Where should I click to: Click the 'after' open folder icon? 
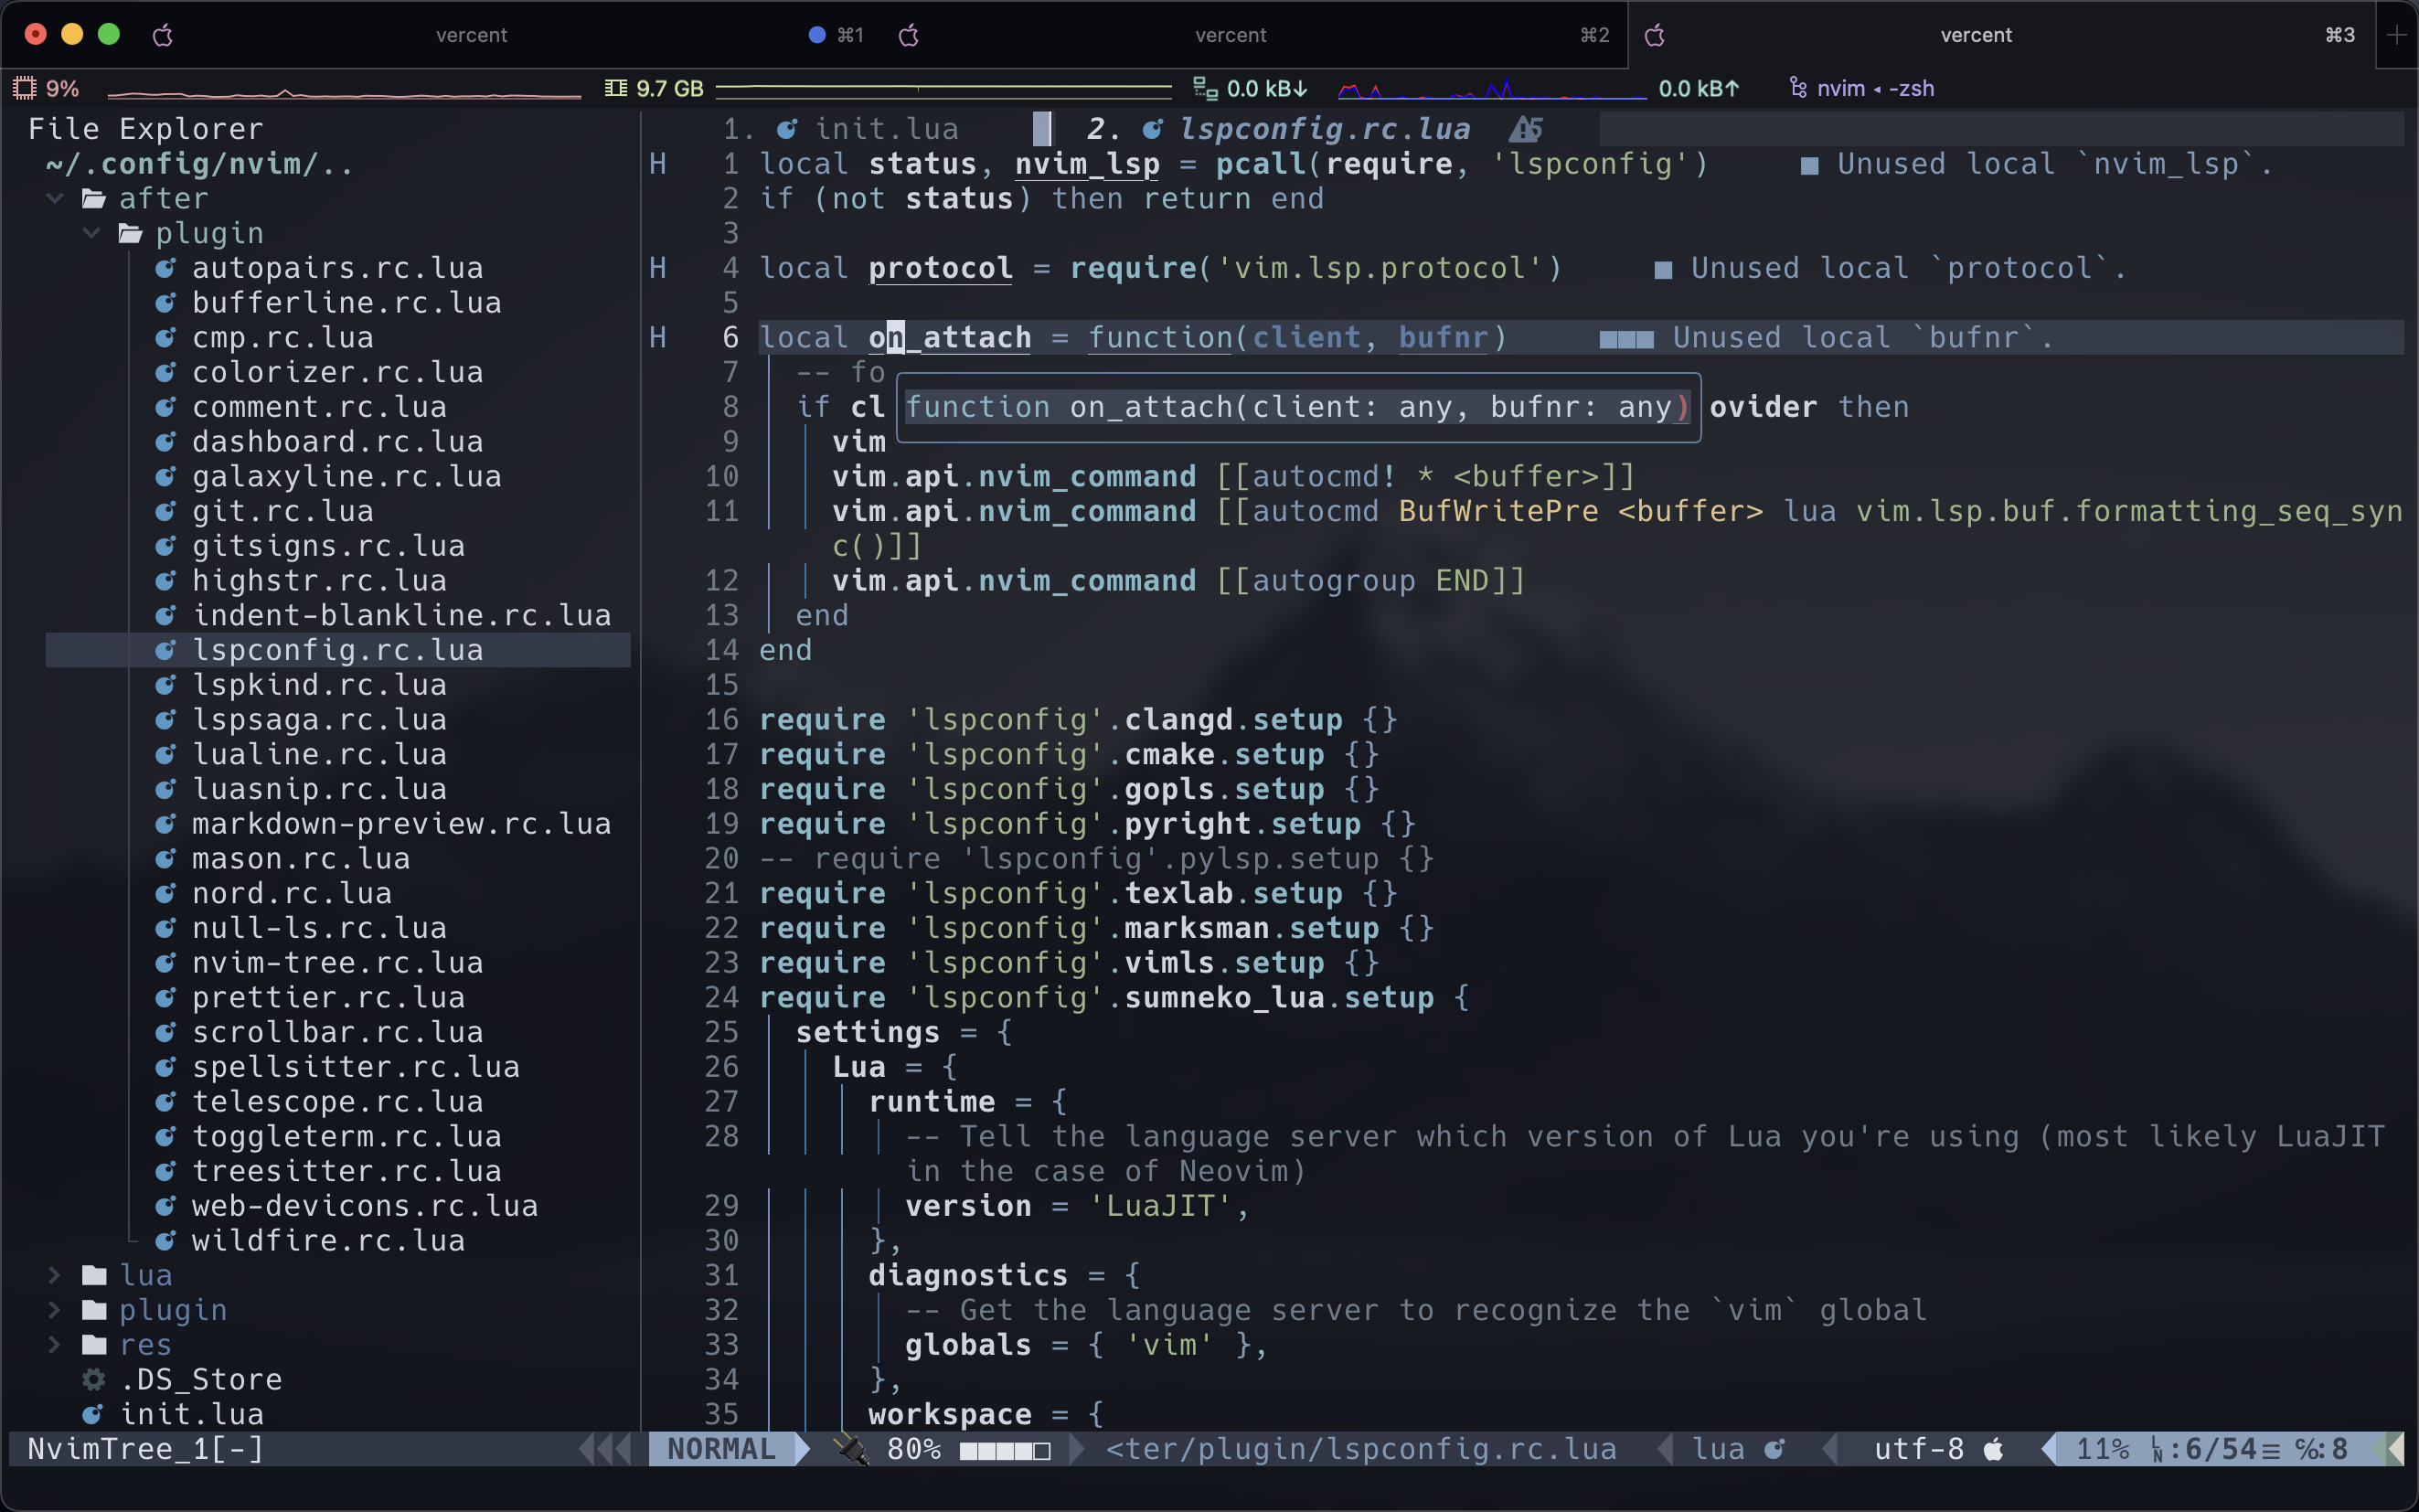click(94, 198)
